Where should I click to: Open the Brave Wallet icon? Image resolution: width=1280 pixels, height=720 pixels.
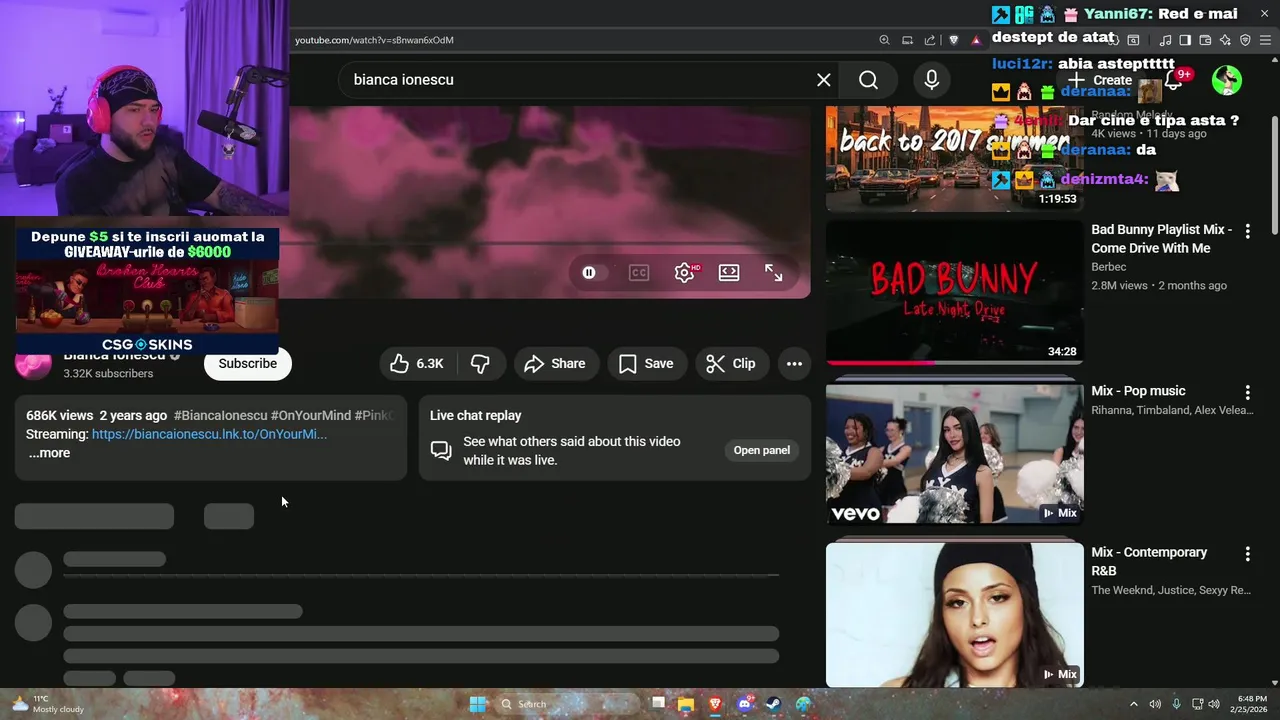(1205, 40)
